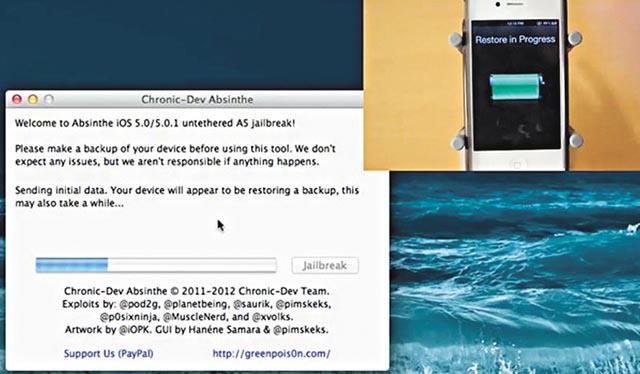Viewport: 640px width, 374px height.
Task: Click the 'Artwork by @iOPK' credits line
Action: pyautogui.click(x=196, y=329)
